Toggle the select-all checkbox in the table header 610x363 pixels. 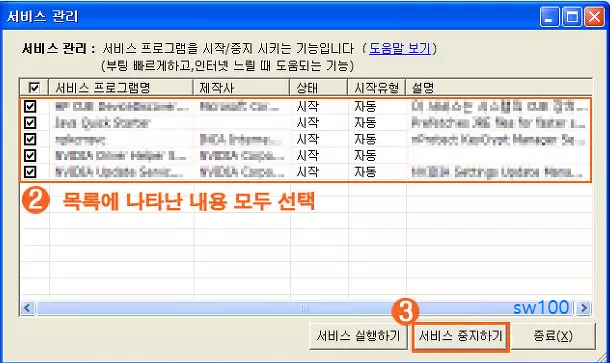34,88
